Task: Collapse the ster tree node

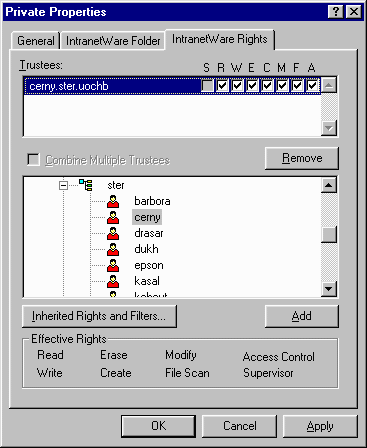Action: click(x=63, y=185)
